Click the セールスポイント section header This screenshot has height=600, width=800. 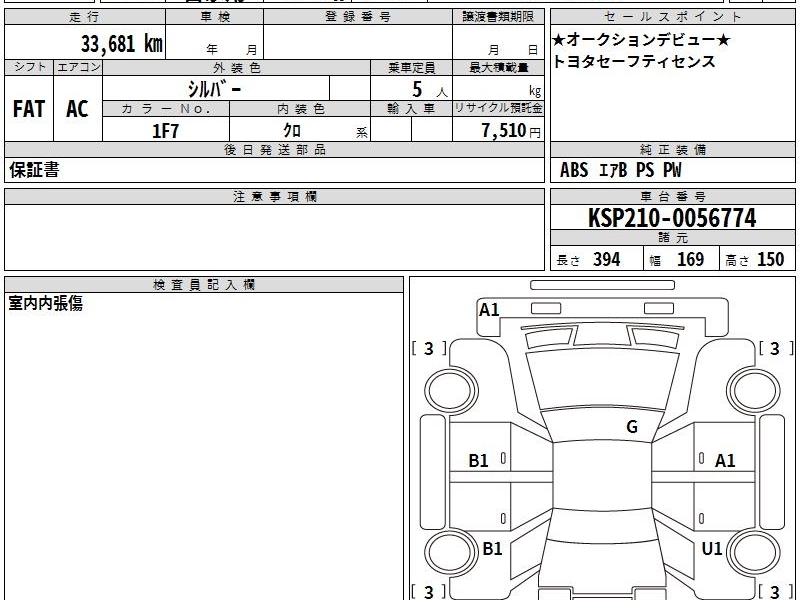click(x=672, y=17)
